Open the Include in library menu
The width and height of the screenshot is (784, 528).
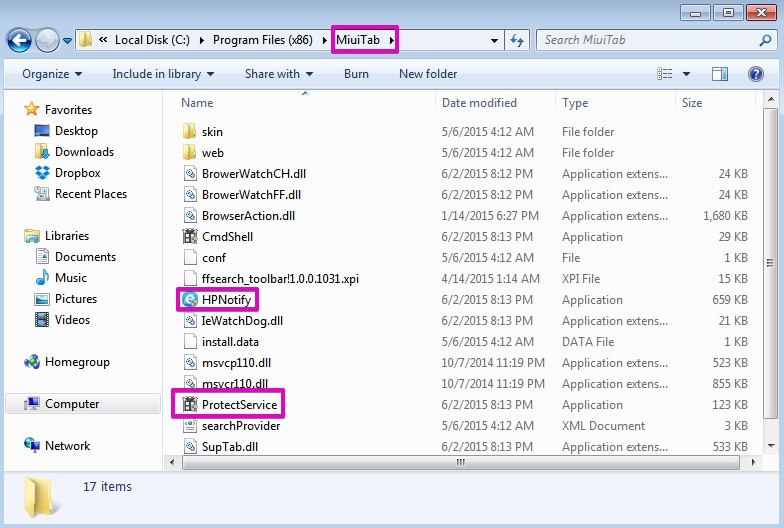click(x=162, y=74)
